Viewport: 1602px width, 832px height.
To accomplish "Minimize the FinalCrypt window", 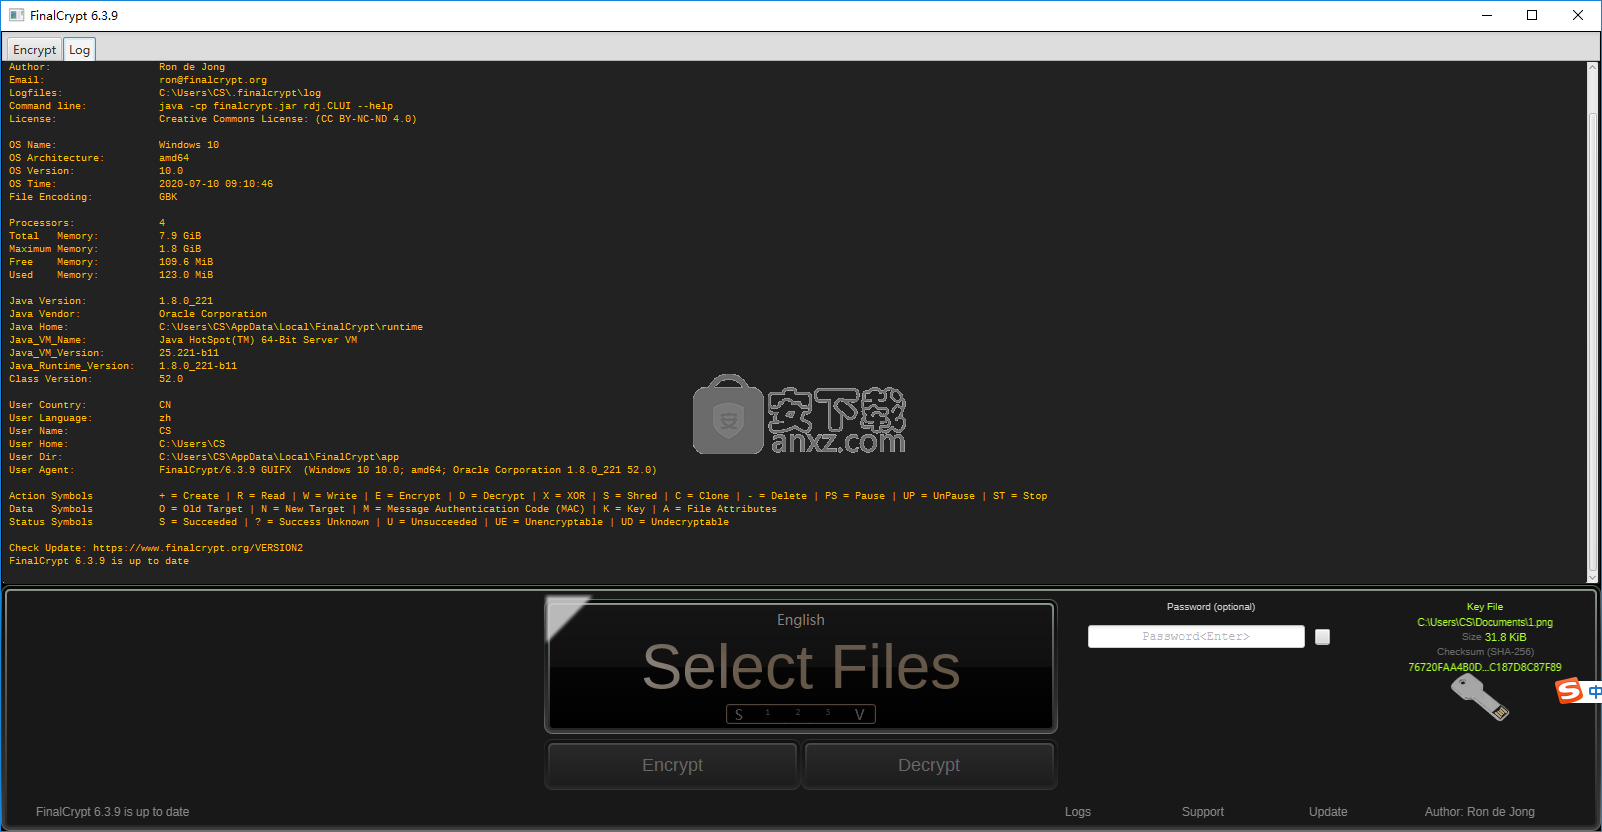I will pyautogui.click(x=1486, y=15).
